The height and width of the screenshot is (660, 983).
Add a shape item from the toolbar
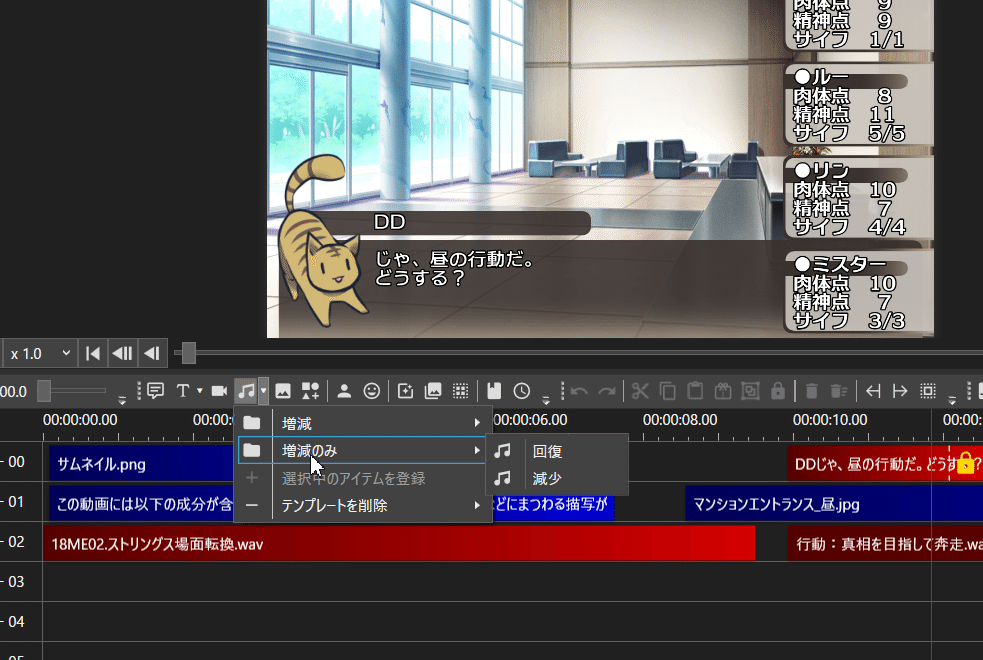pos(310,391)
